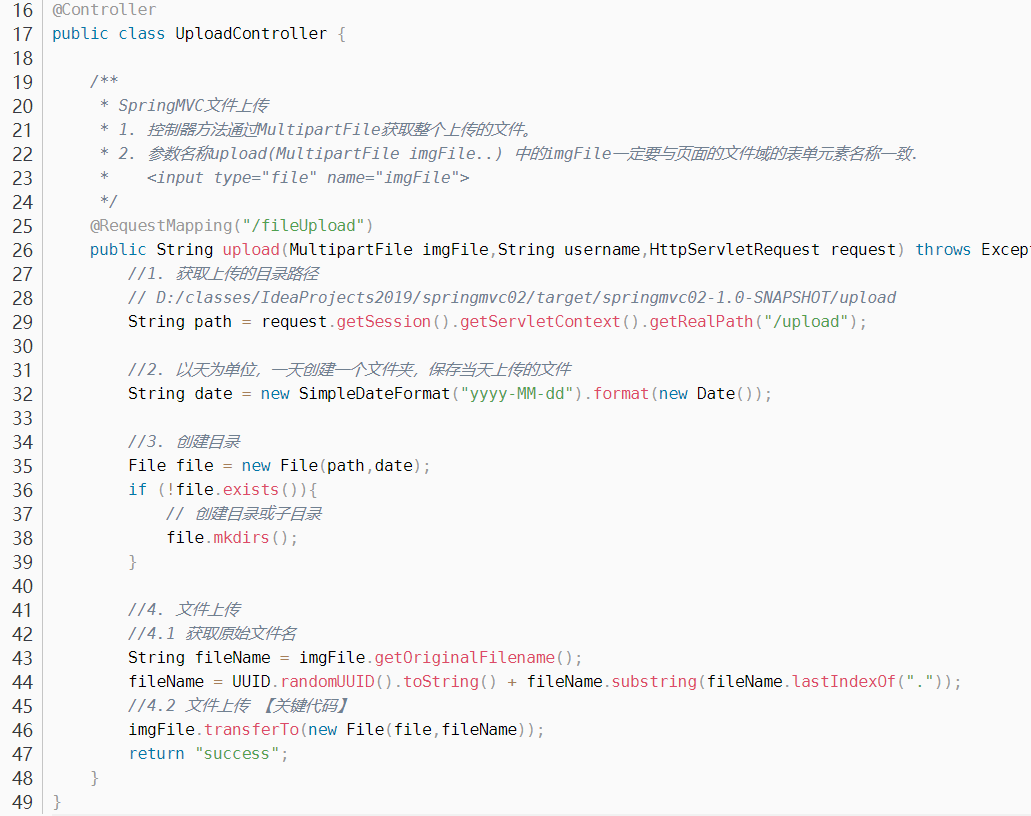Click the new Date() expression
Screen dimensions: 1031x816
pyautogui.click(x=706, y=394)
